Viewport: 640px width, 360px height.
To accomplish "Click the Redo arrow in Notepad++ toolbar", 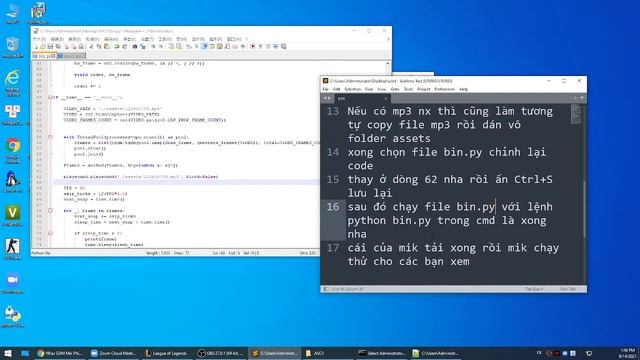I will [124, 47].
